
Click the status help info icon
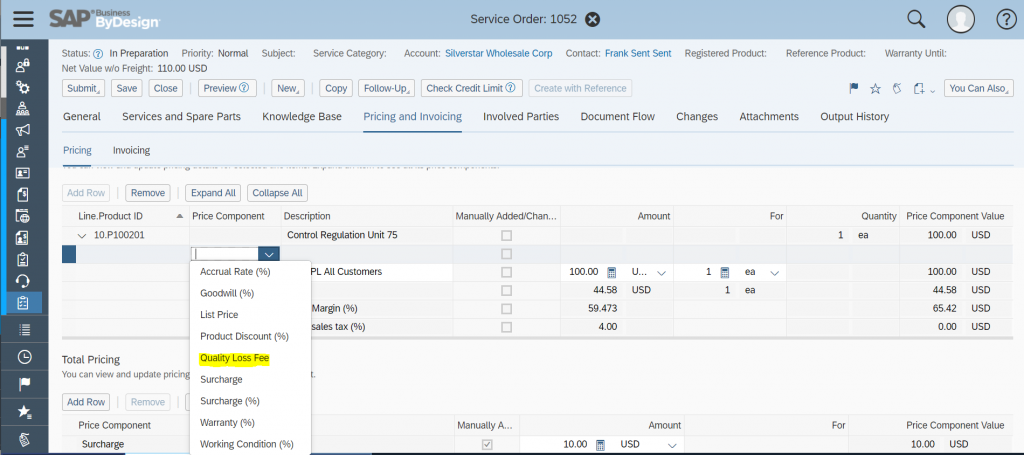click(98, 54)
